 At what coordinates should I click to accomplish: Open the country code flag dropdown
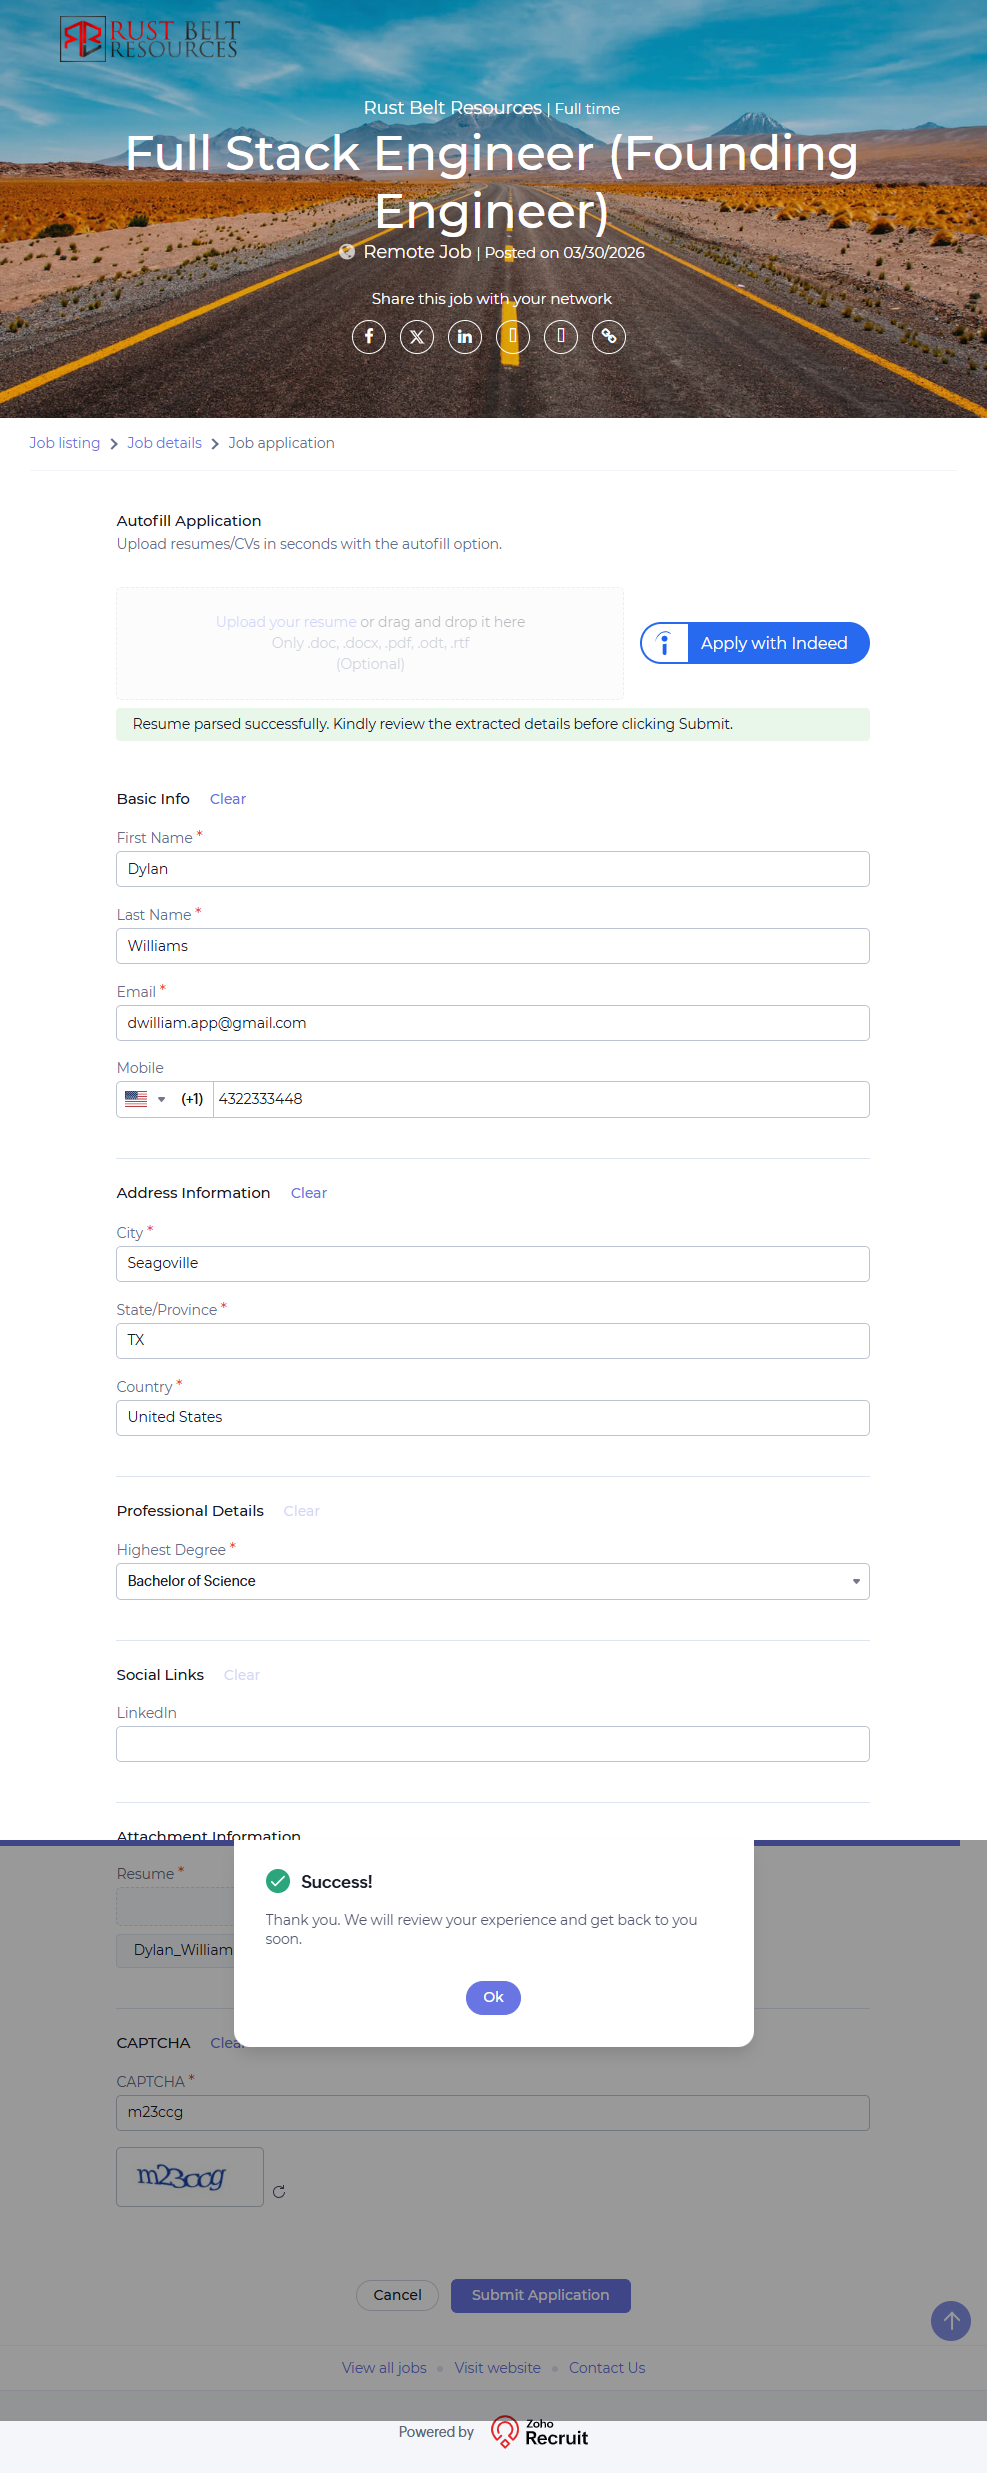pyautogui.click(x=145, y=1099)
